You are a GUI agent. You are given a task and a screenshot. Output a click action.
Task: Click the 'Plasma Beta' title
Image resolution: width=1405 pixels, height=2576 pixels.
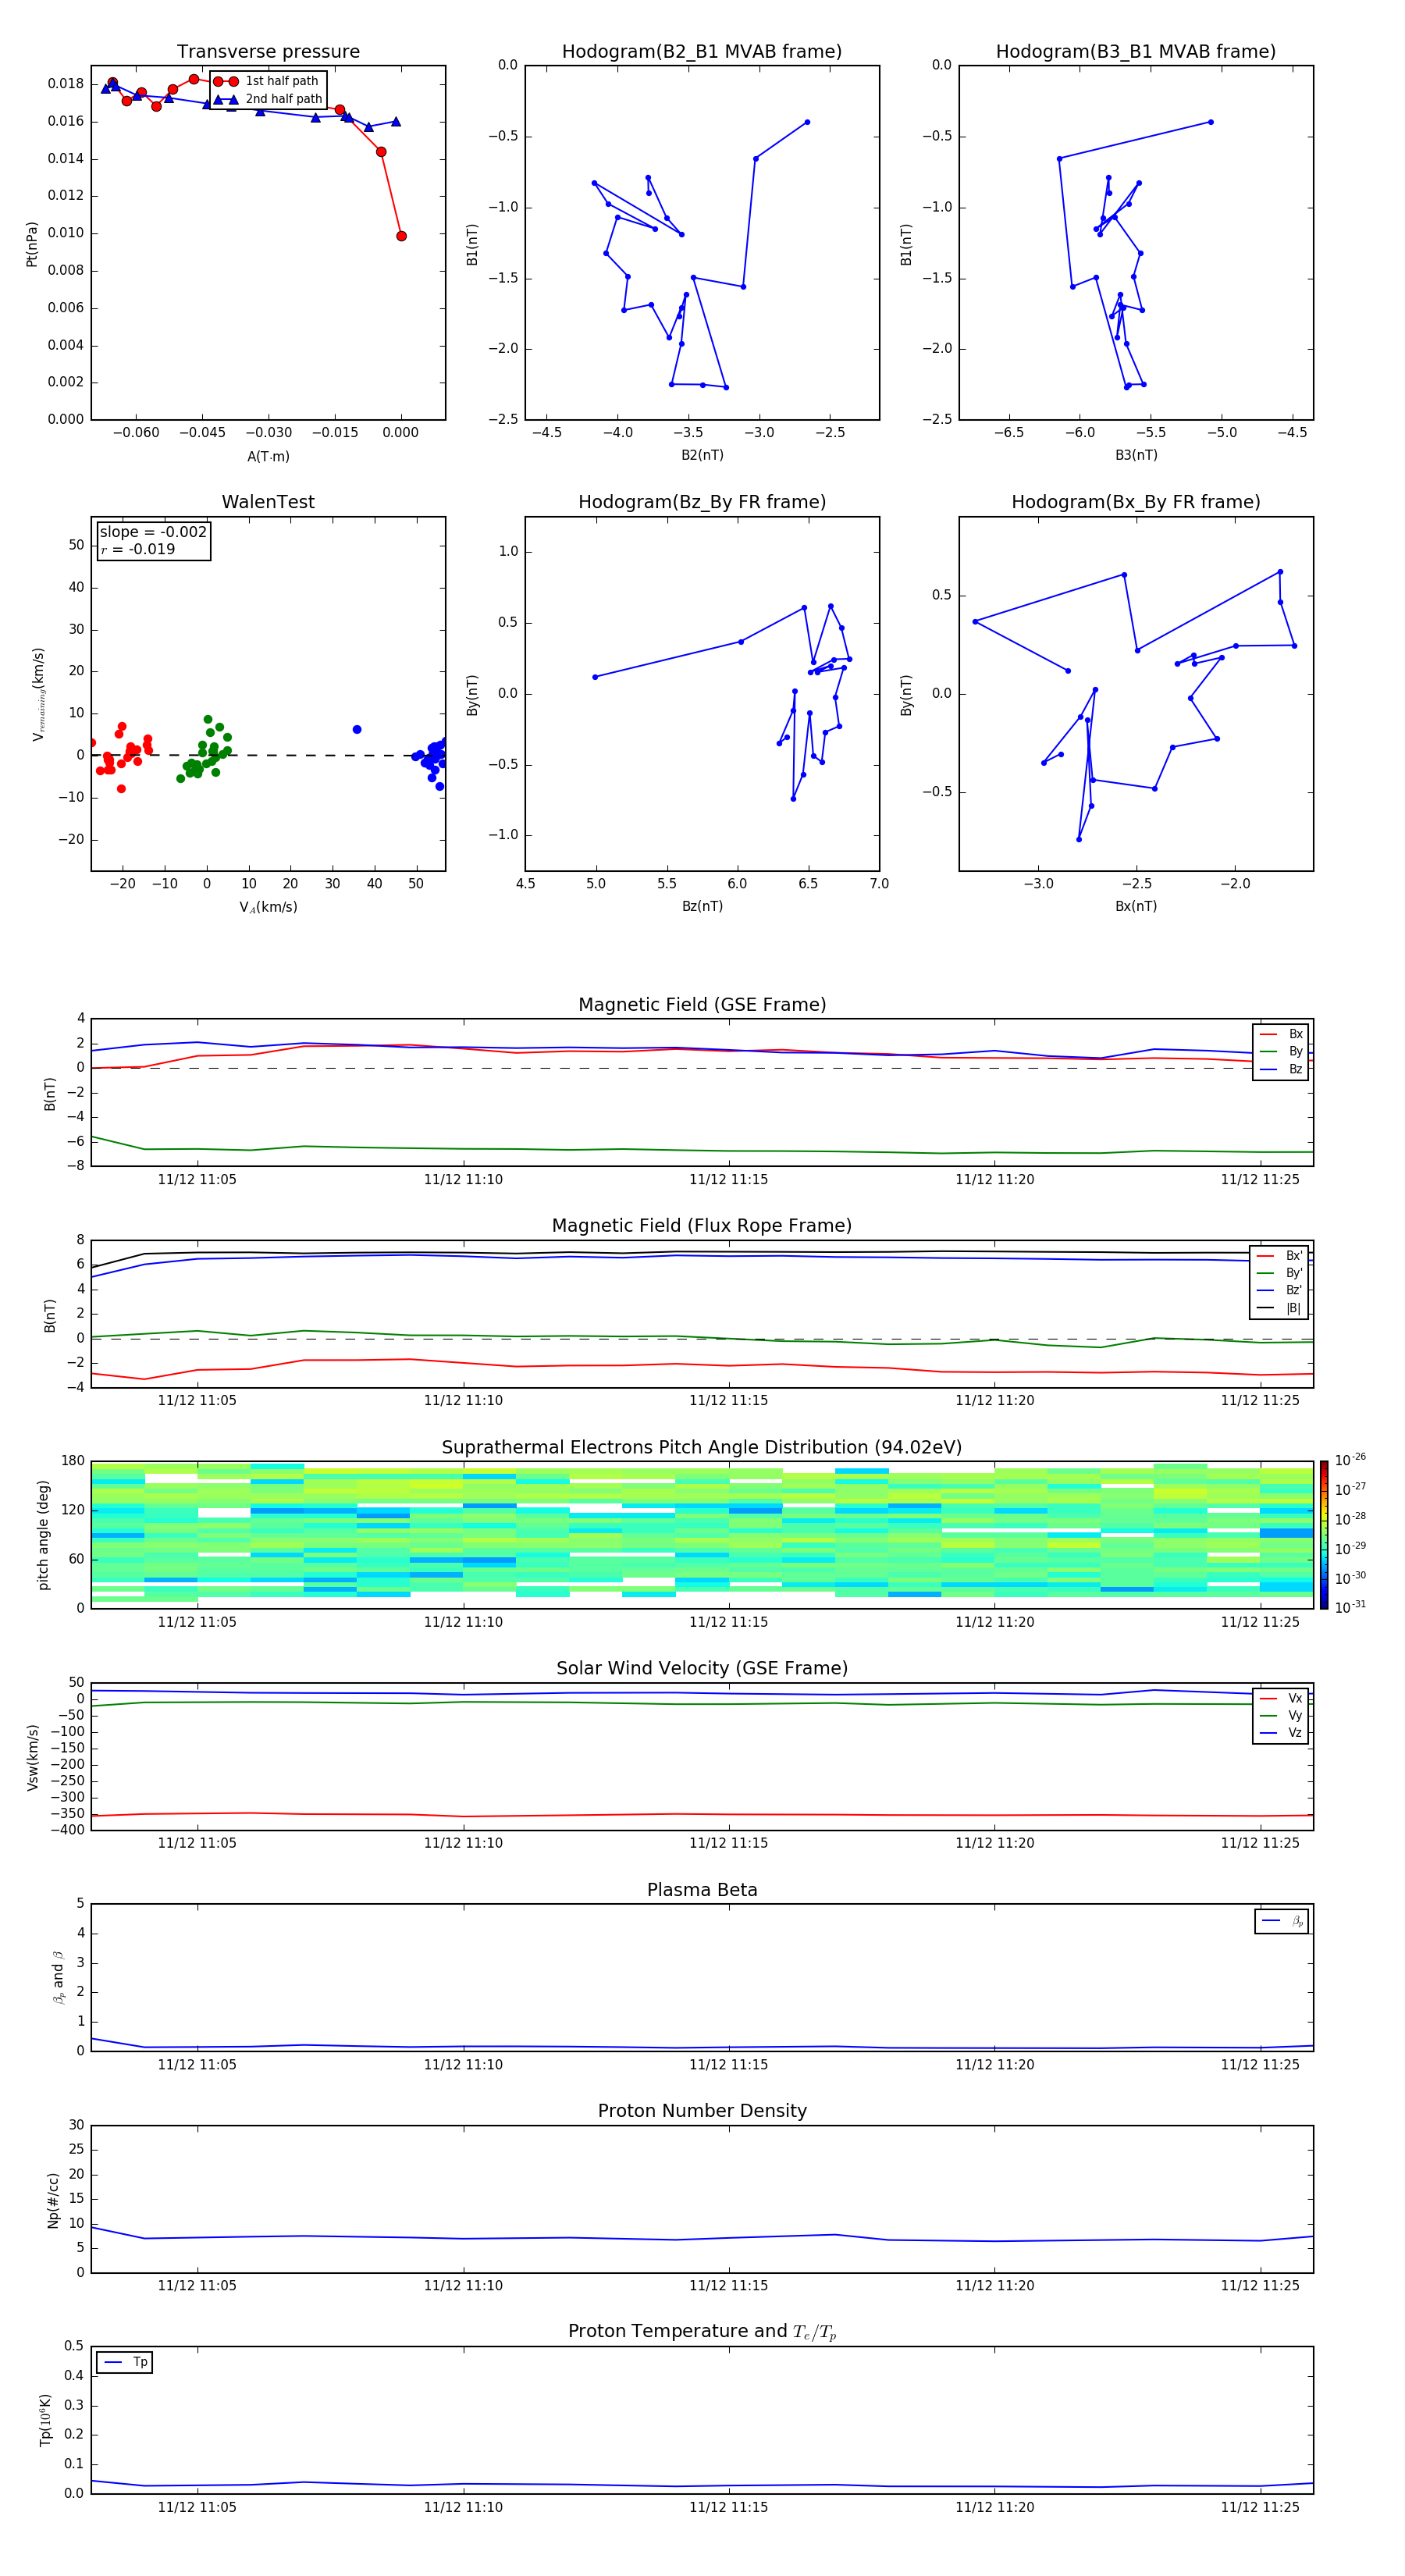click(702, 1890)
